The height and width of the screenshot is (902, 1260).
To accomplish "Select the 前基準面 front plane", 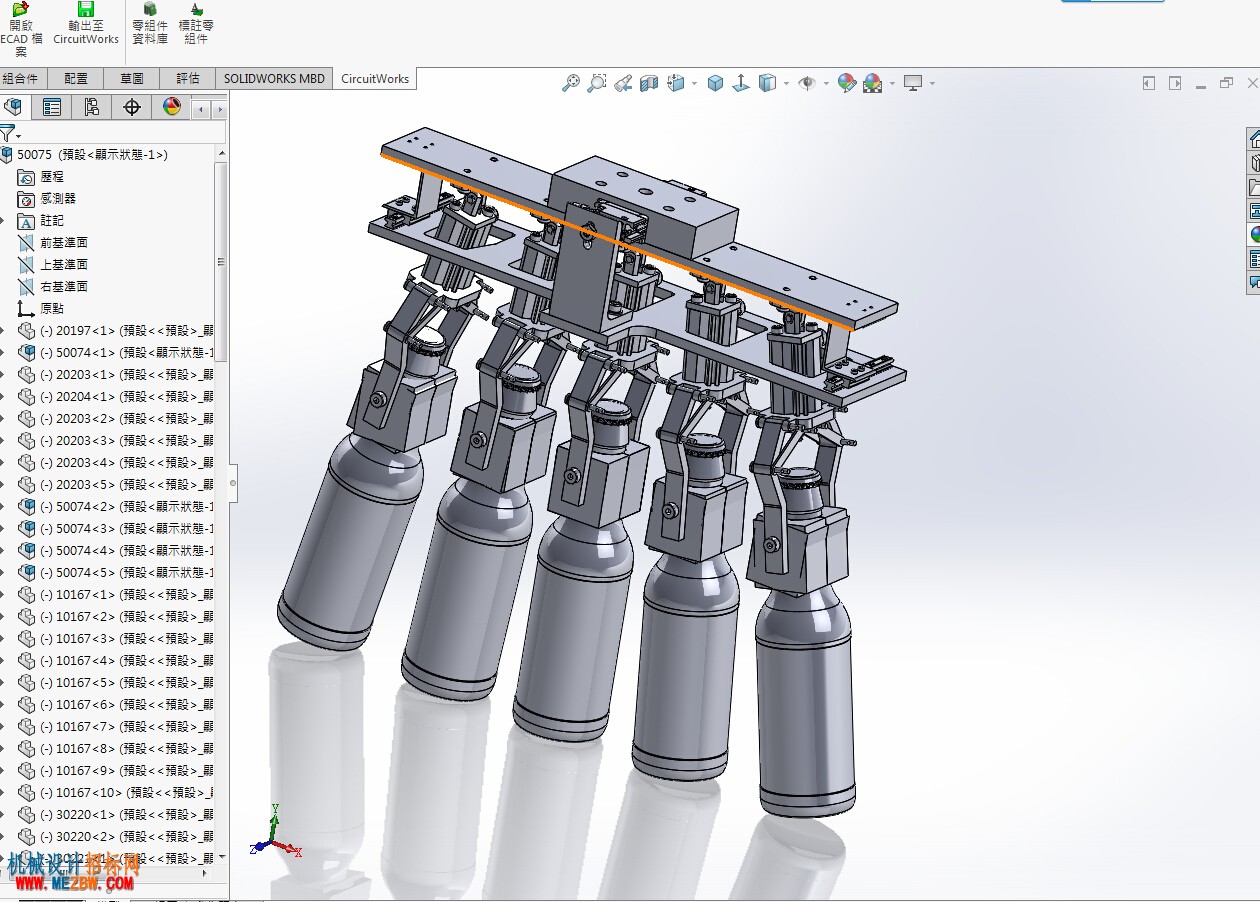I will pos(53,243).
